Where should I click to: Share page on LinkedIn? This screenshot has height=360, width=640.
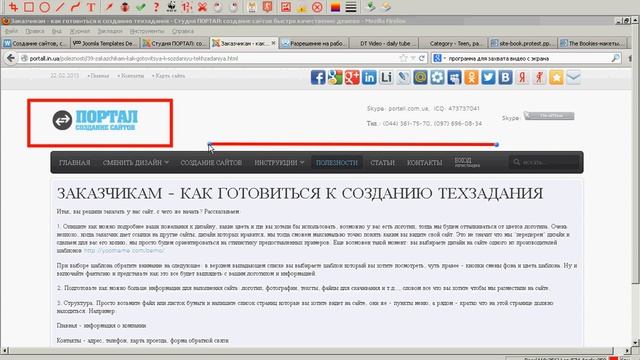click(369, 77)
